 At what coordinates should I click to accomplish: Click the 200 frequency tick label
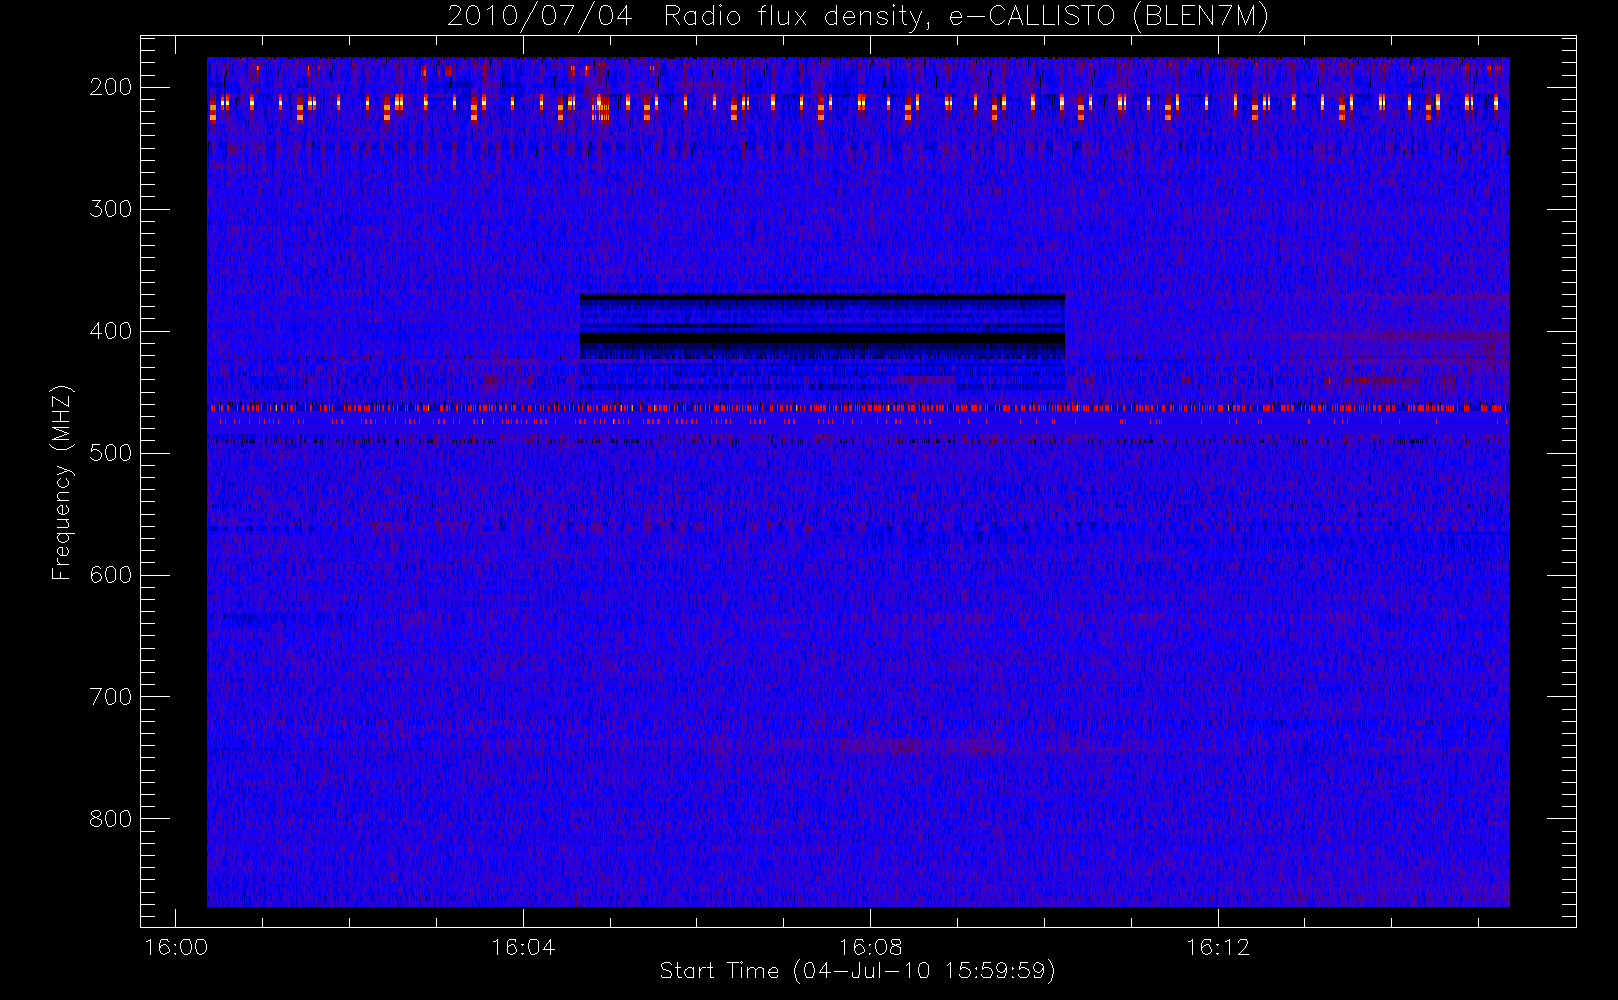[x=110, y=87]
